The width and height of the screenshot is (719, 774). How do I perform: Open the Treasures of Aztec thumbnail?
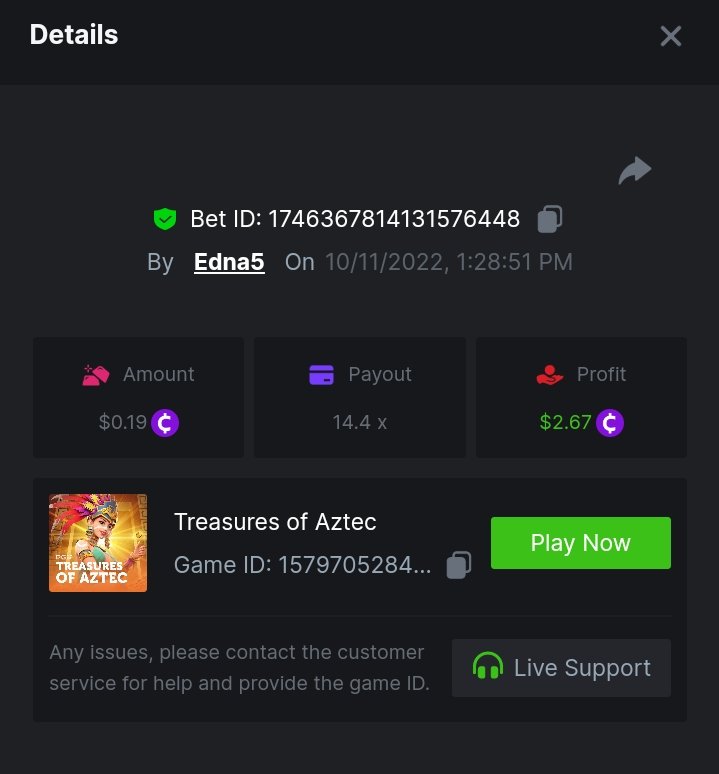coord(98,543)
